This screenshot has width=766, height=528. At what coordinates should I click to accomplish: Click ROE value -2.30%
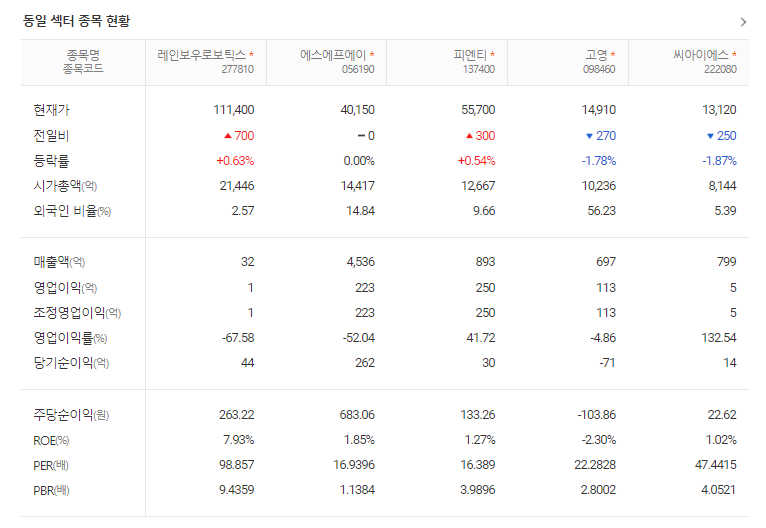click(x=598, y=440)
